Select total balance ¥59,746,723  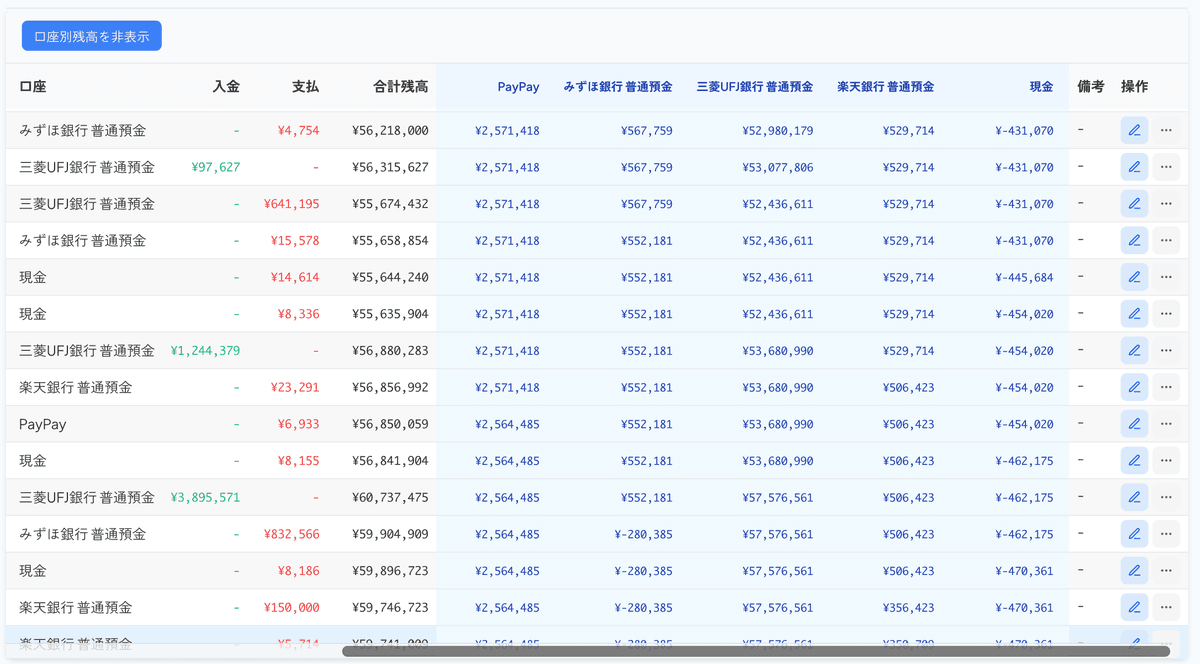pyautogui.click(x=391, y=607)
